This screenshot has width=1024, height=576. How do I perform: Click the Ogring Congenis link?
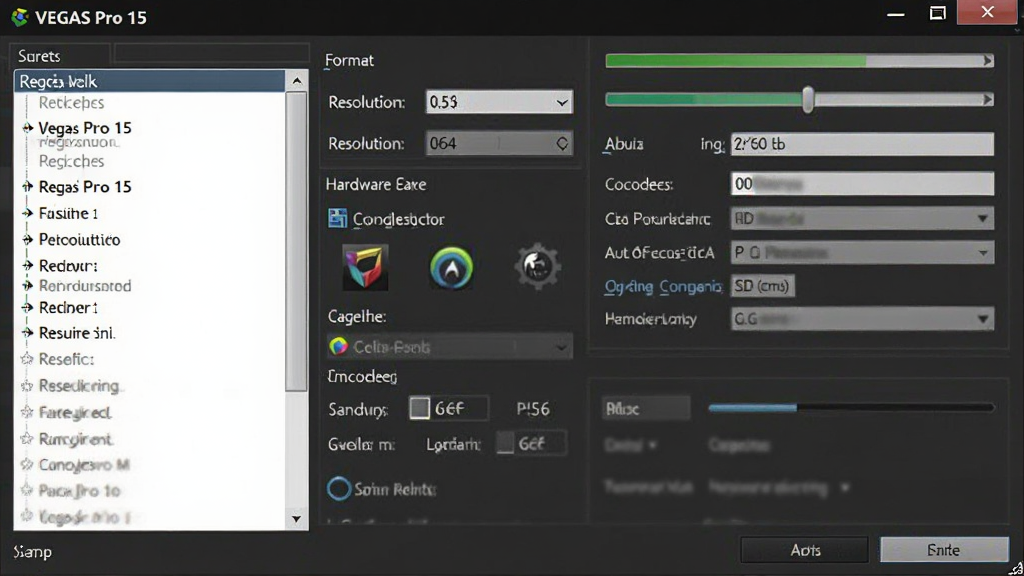click(663, 286)
